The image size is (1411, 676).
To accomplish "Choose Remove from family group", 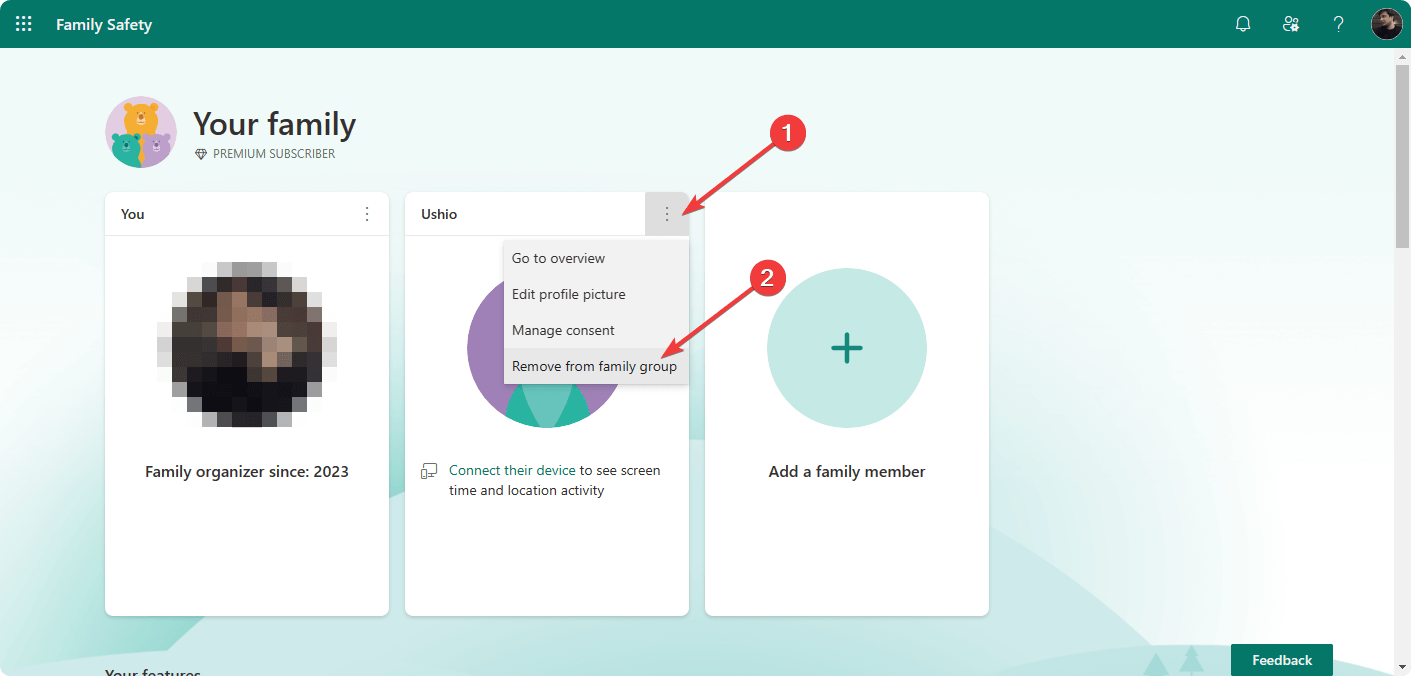I will 596,366.
